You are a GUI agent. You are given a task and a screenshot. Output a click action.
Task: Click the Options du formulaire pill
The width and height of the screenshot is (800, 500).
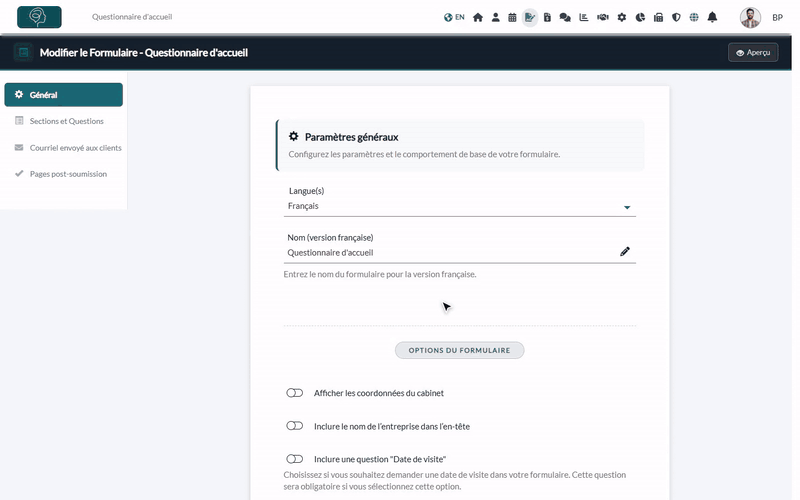[459, 351]
